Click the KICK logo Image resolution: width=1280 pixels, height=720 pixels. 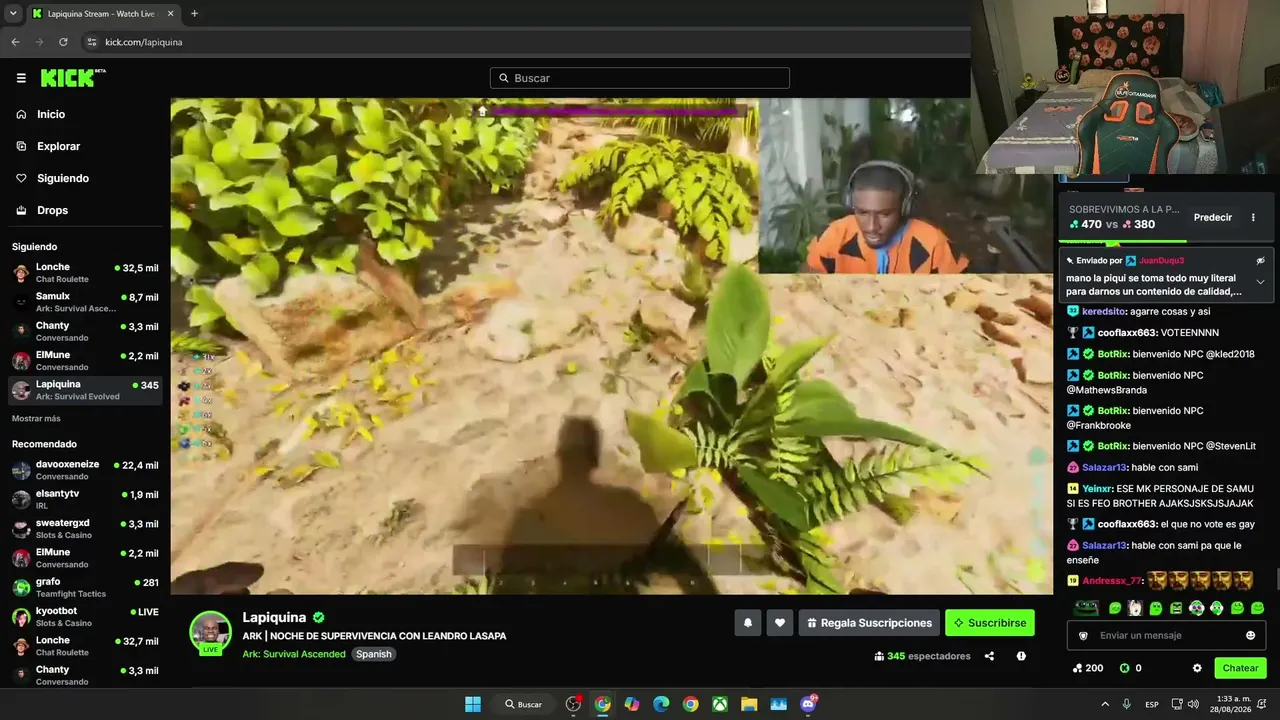(x=73, y=78)
